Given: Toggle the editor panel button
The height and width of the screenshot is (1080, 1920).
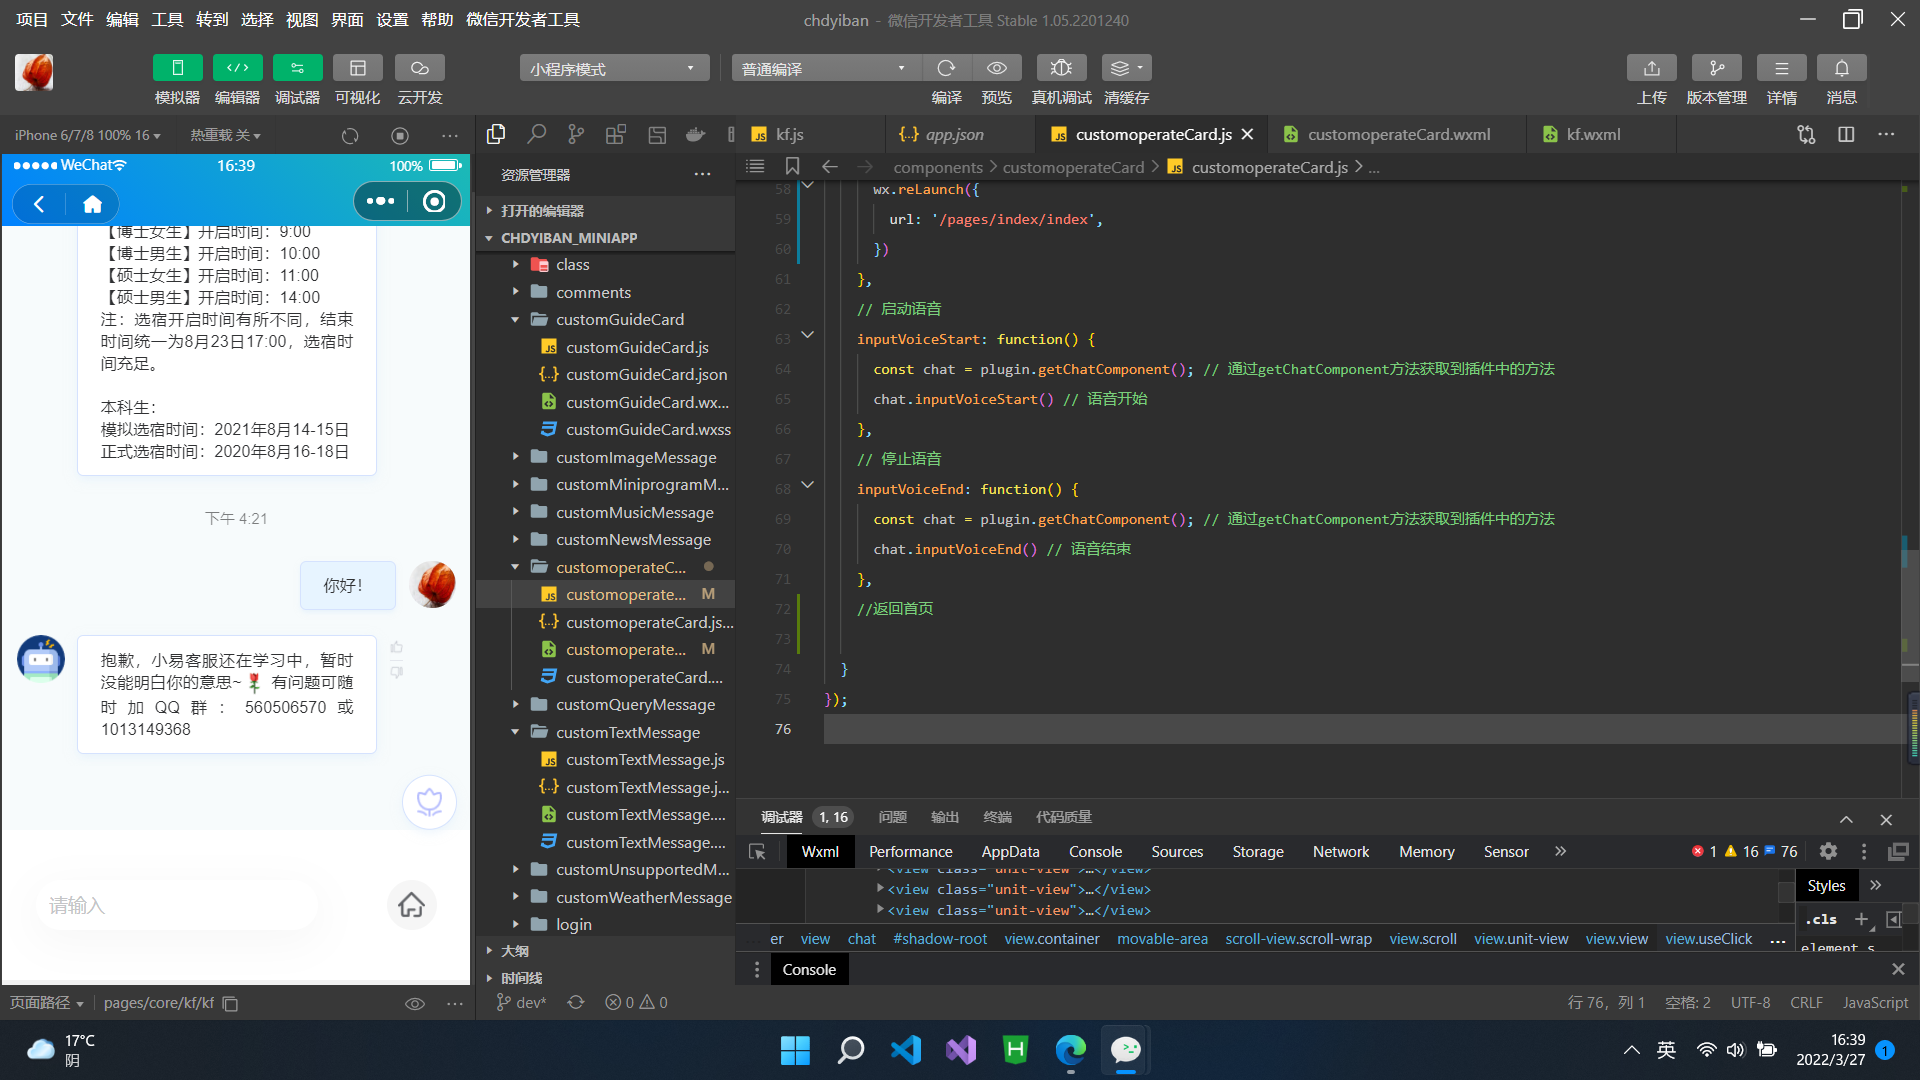Looking at the screenshot, I should [237, 68].
